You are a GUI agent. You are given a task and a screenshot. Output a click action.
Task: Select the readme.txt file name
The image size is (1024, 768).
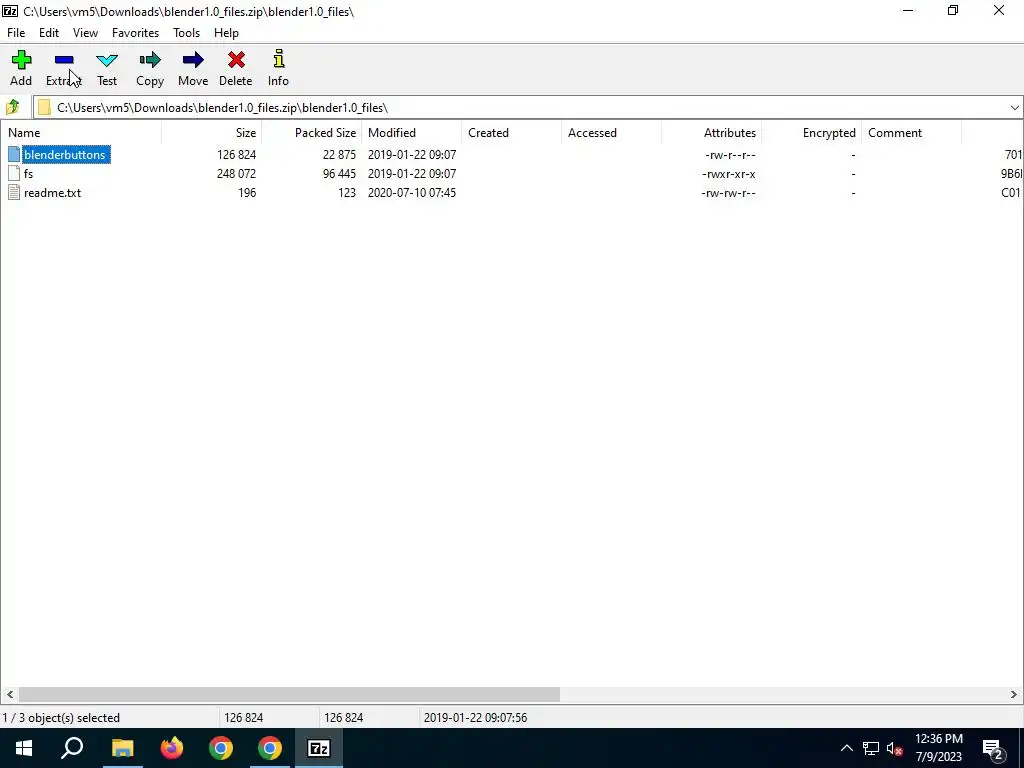click(52, 193)
